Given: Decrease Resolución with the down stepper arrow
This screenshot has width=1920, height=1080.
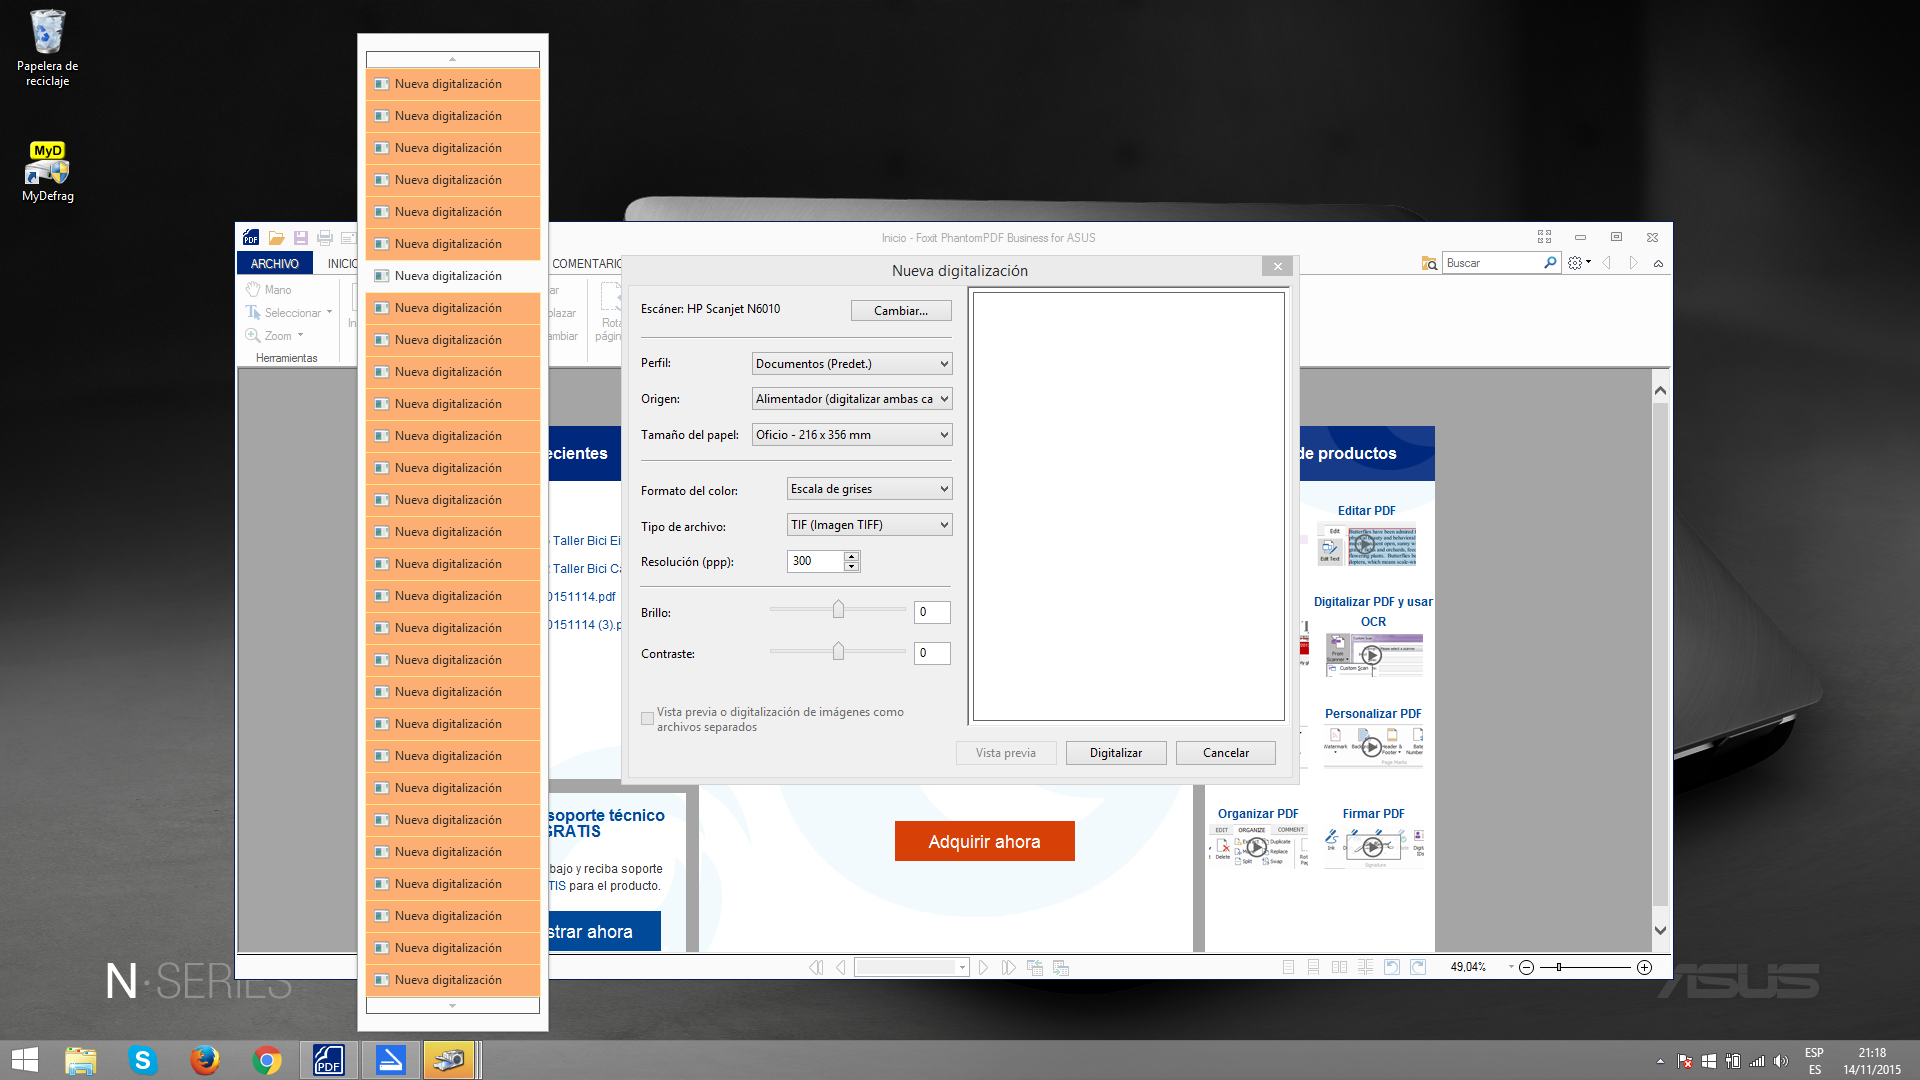Looking at the screenshot, I should (x=851, y=566).
